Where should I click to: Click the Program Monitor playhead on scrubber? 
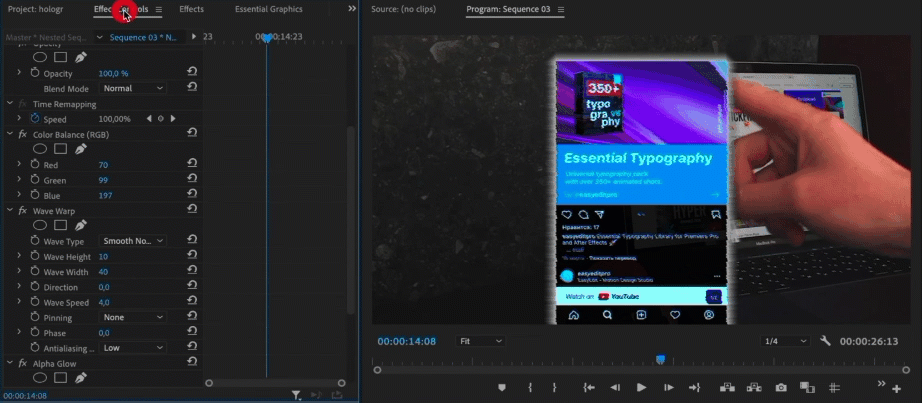tap(660, 359)
